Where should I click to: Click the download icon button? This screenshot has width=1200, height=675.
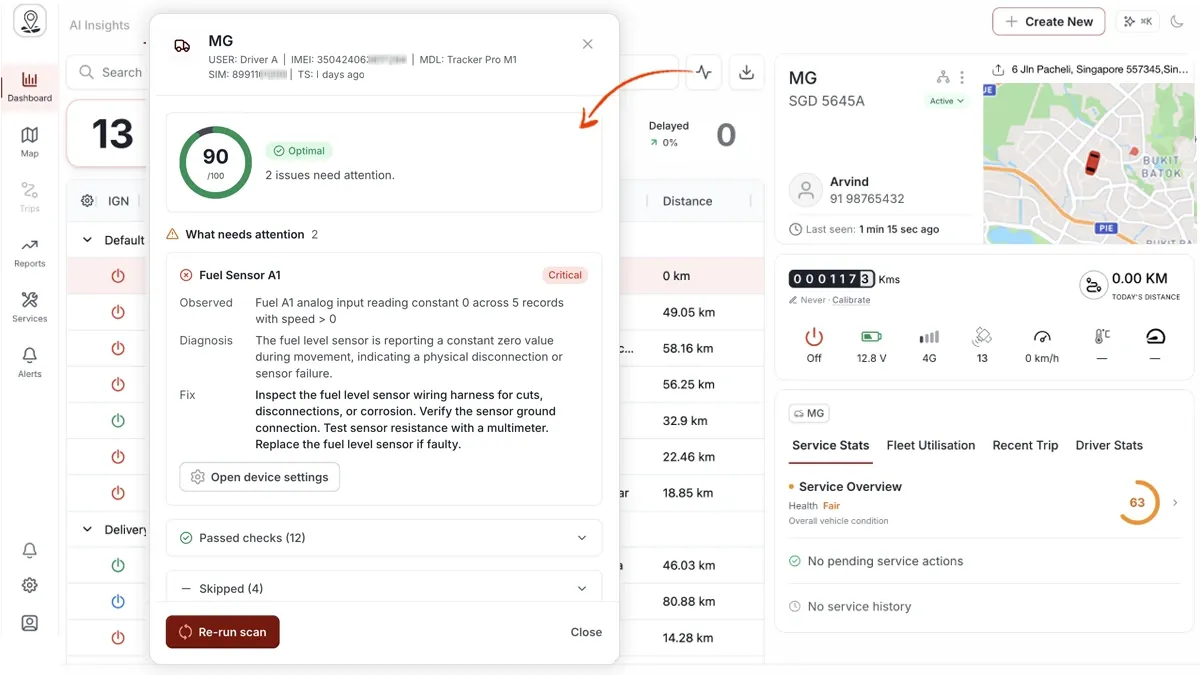click(746, 72)
